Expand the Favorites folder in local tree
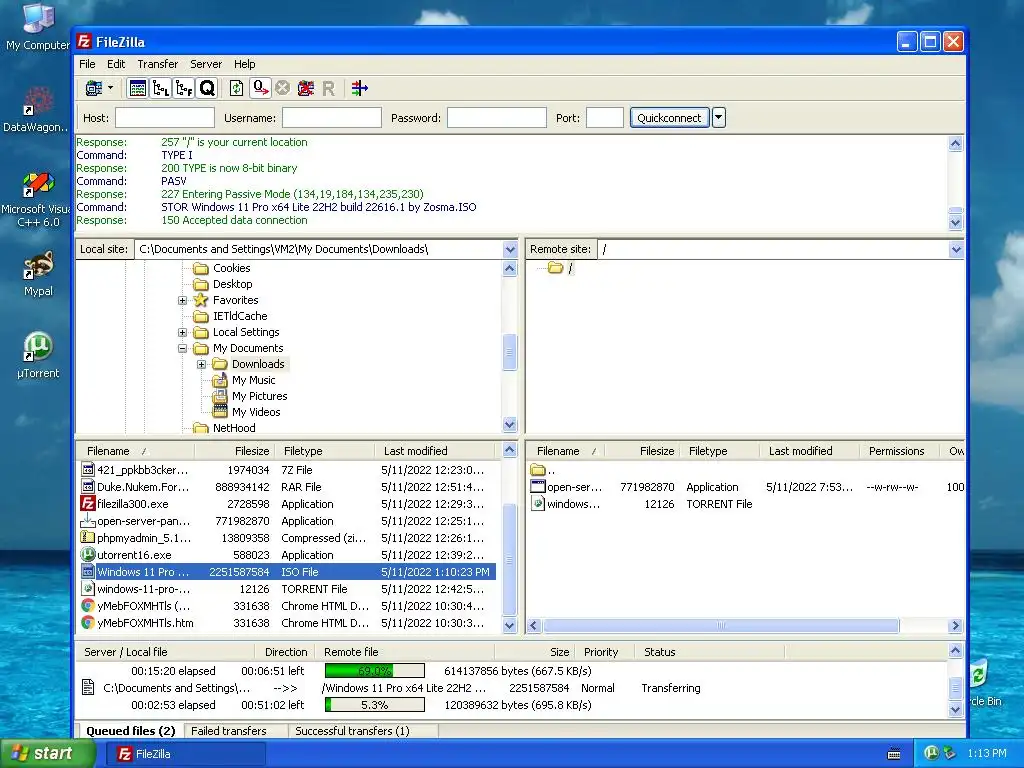1024x768 pixels. 183,300
